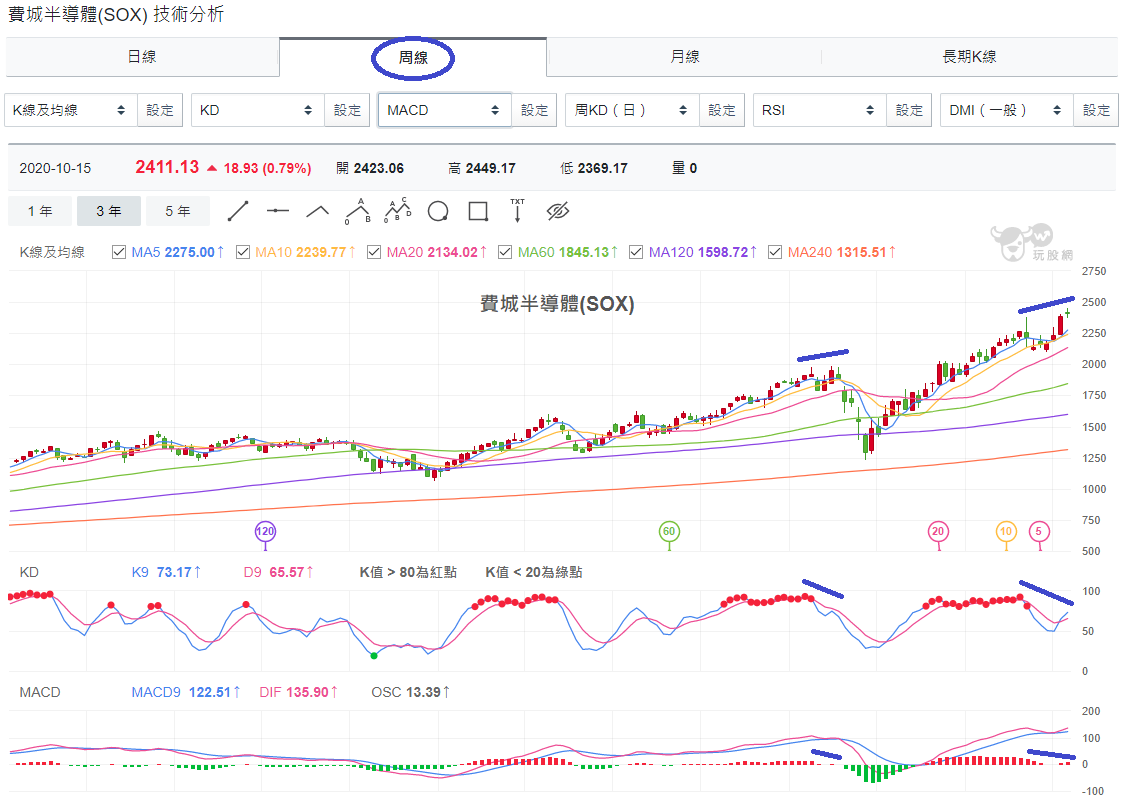Select the angle line drawing tool
Image resolution: width=1139 pixels, height=803 pixels.
pos(317,211)
